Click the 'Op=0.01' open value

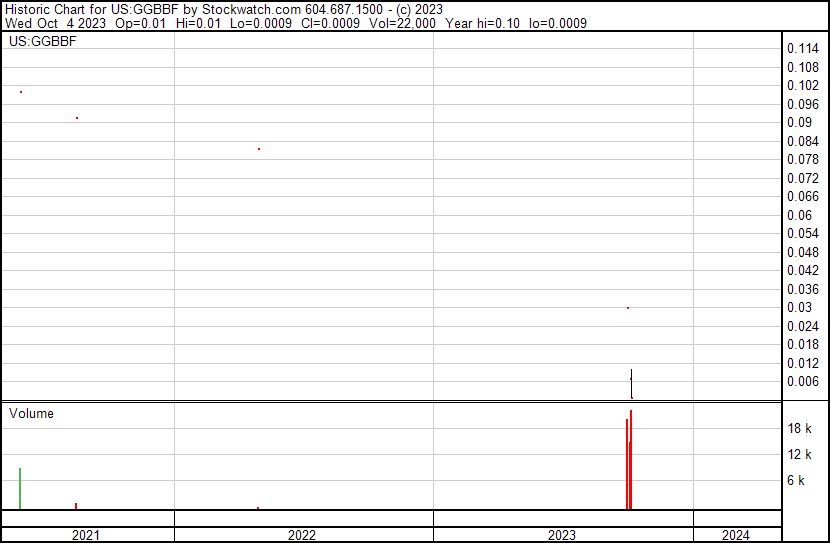click(140, 23)
